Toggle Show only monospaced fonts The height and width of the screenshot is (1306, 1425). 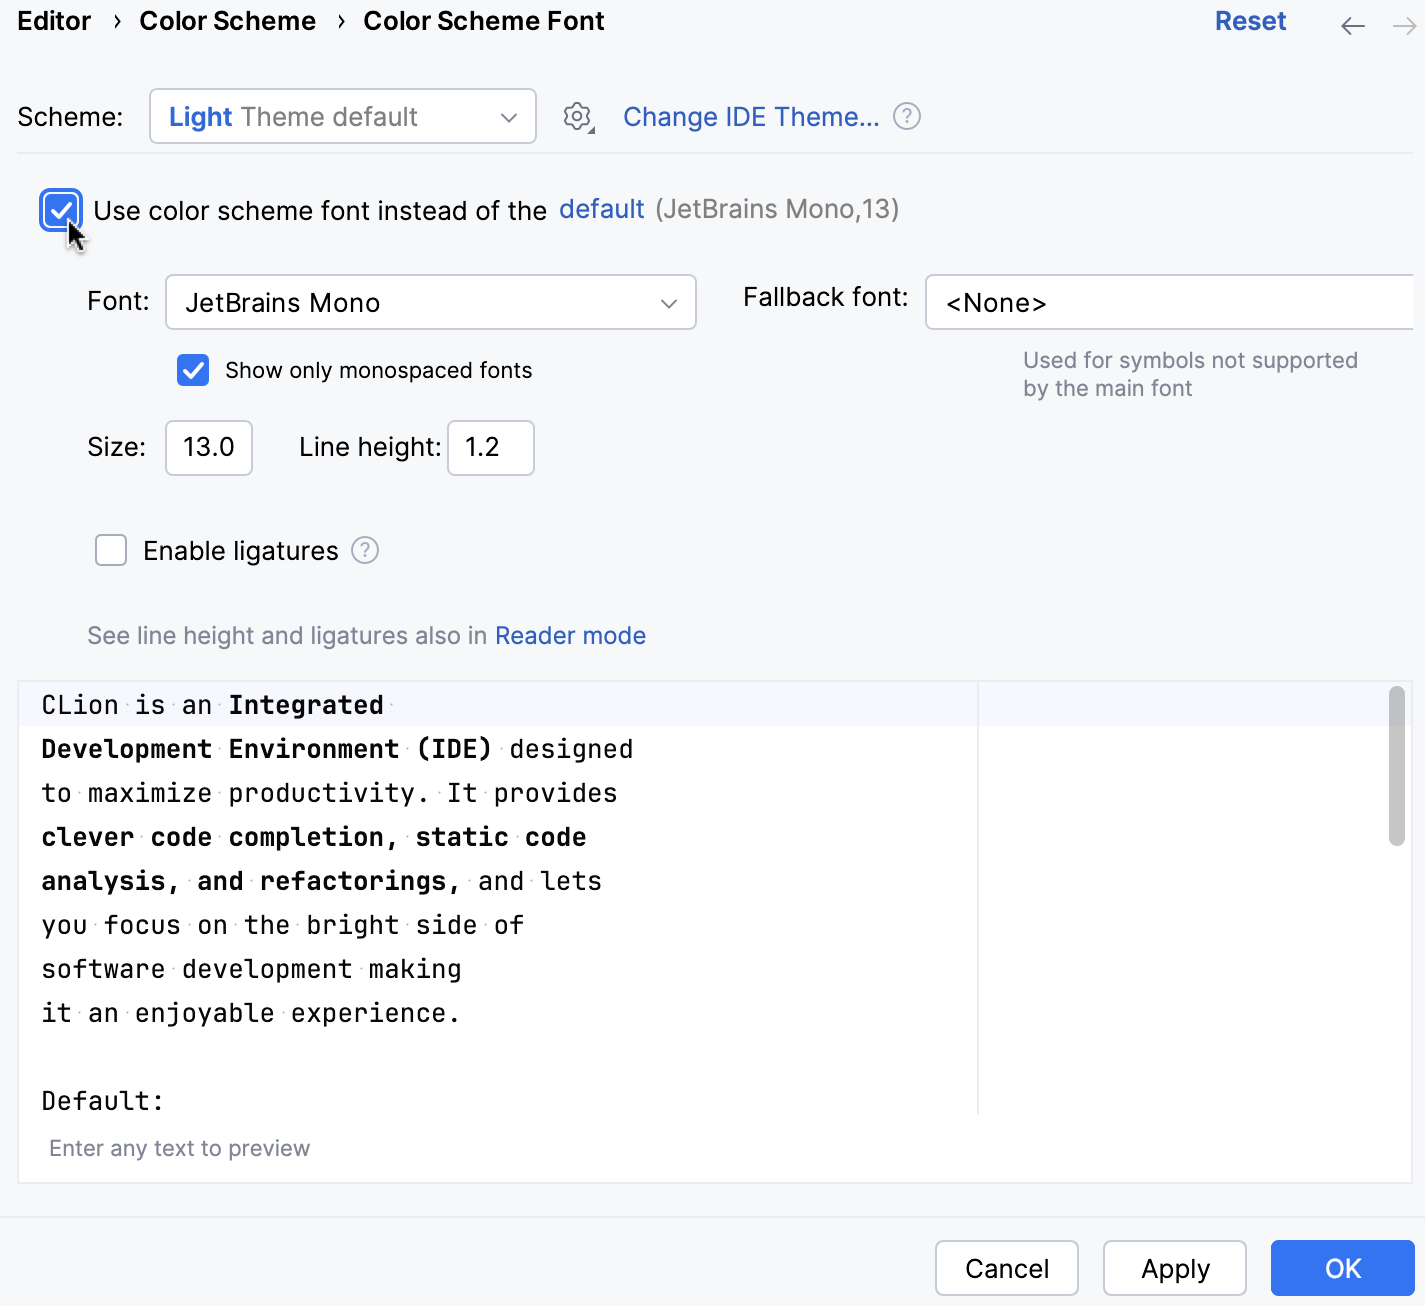tap(192, 370)
